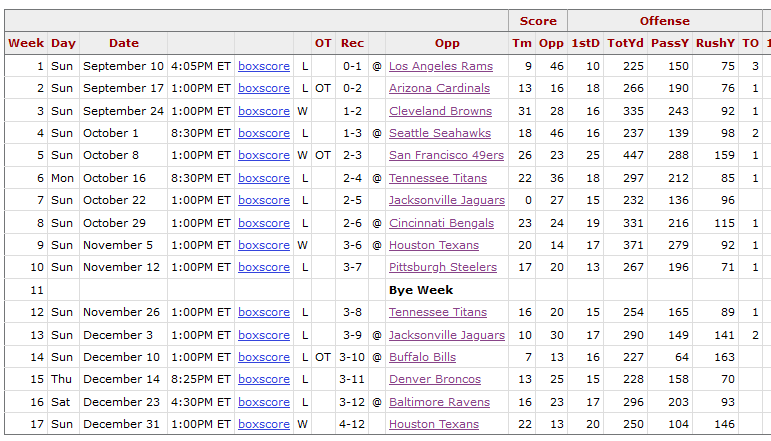Image resolution: width=771 pixels, height=441 pixels.
Task: Sort by RushY column header
Action: [x=715, y=43]
